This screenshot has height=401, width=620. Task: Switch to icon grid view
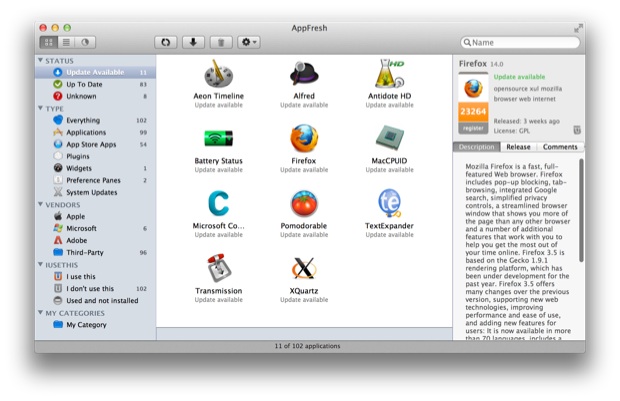(49, 42)
